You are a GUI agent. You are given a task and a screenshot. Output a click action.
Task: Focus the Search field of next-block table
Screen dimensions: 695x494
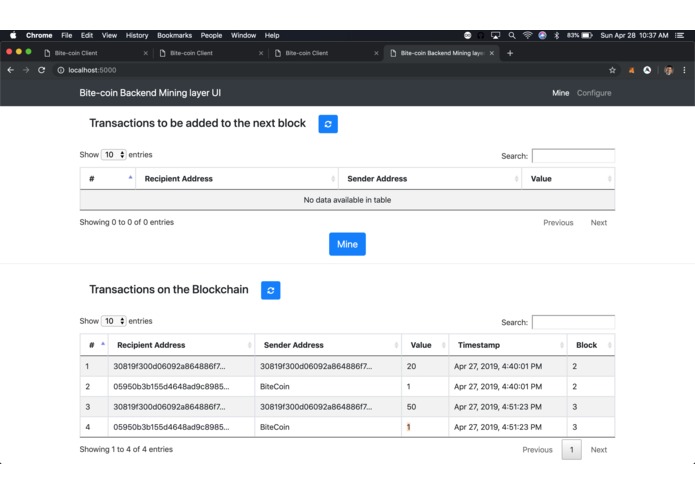573,156
